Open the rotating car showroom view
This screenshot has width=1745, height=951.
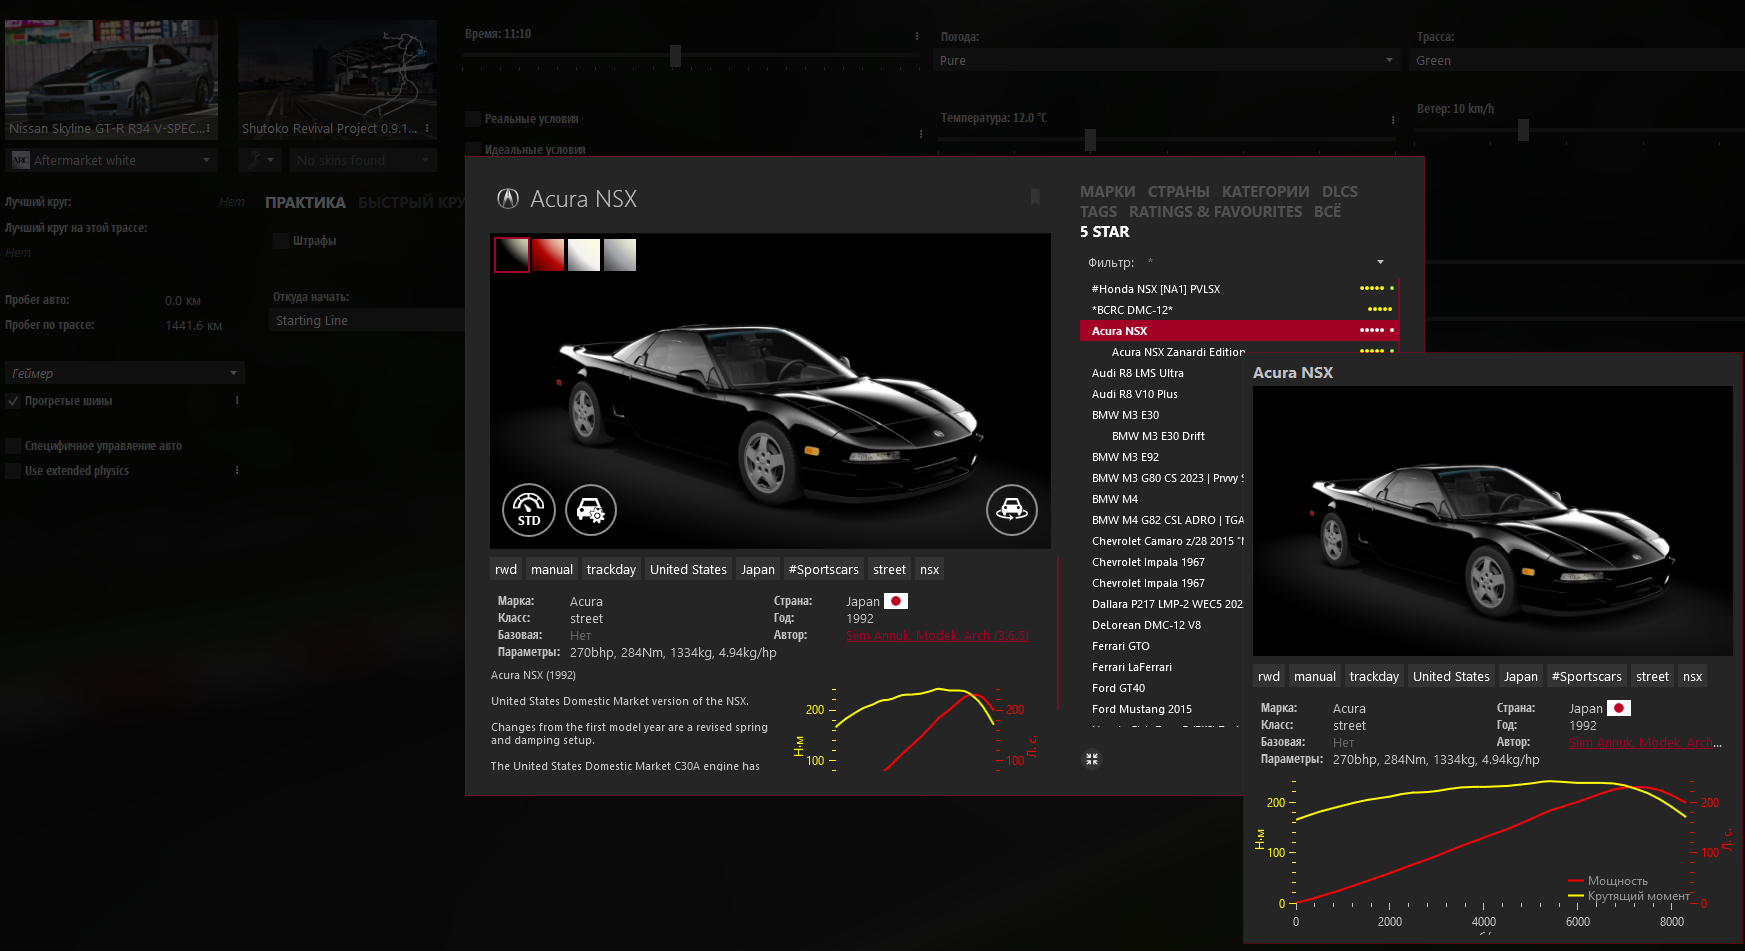click(1012, 509)
